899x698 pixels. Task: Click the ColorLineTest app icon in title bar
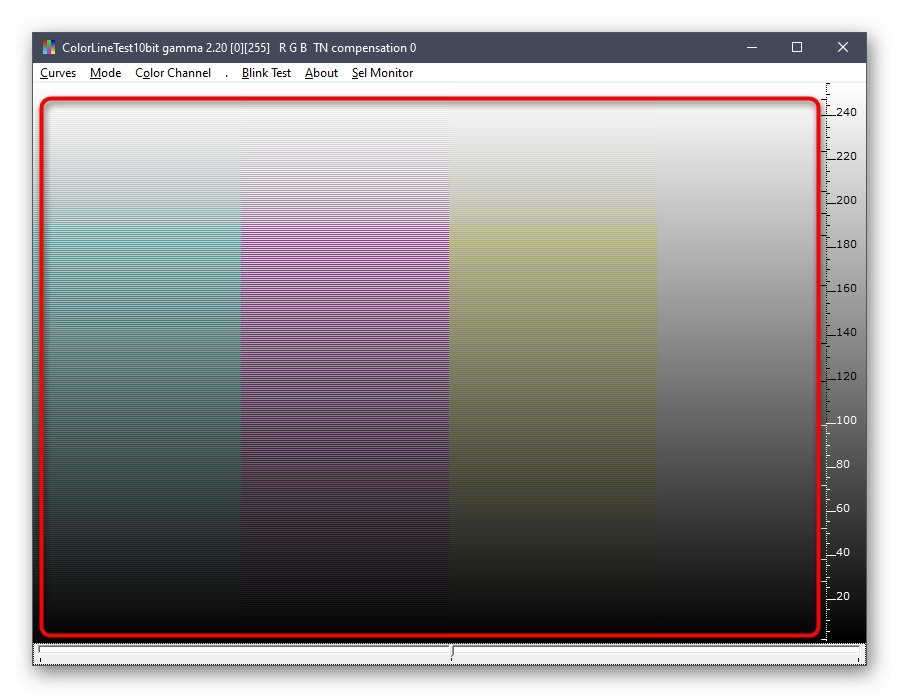[49, 47]
